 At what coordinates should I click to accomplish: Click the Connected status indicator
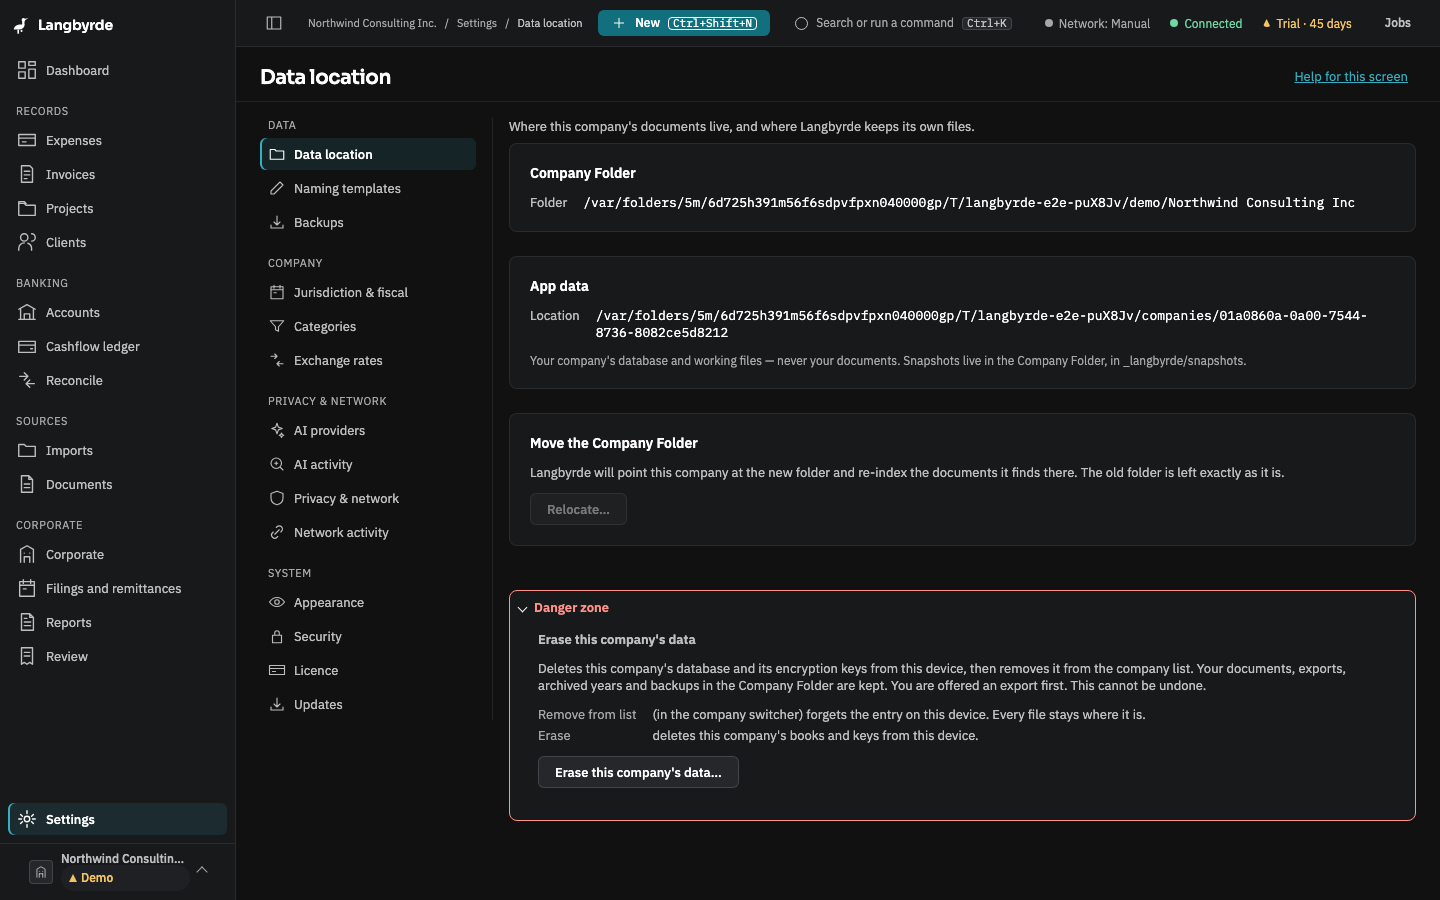click(x=1206, y=23)
